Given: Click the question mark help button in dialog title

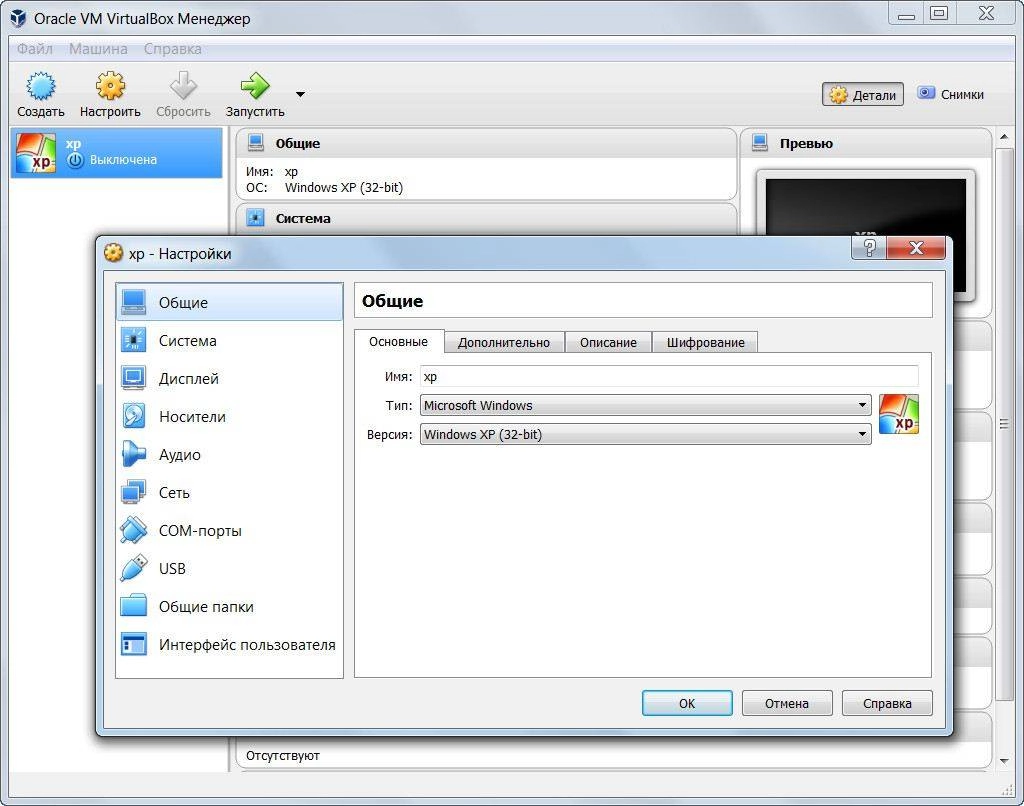Looking at the screenshot, I should [x=869, y=248].
